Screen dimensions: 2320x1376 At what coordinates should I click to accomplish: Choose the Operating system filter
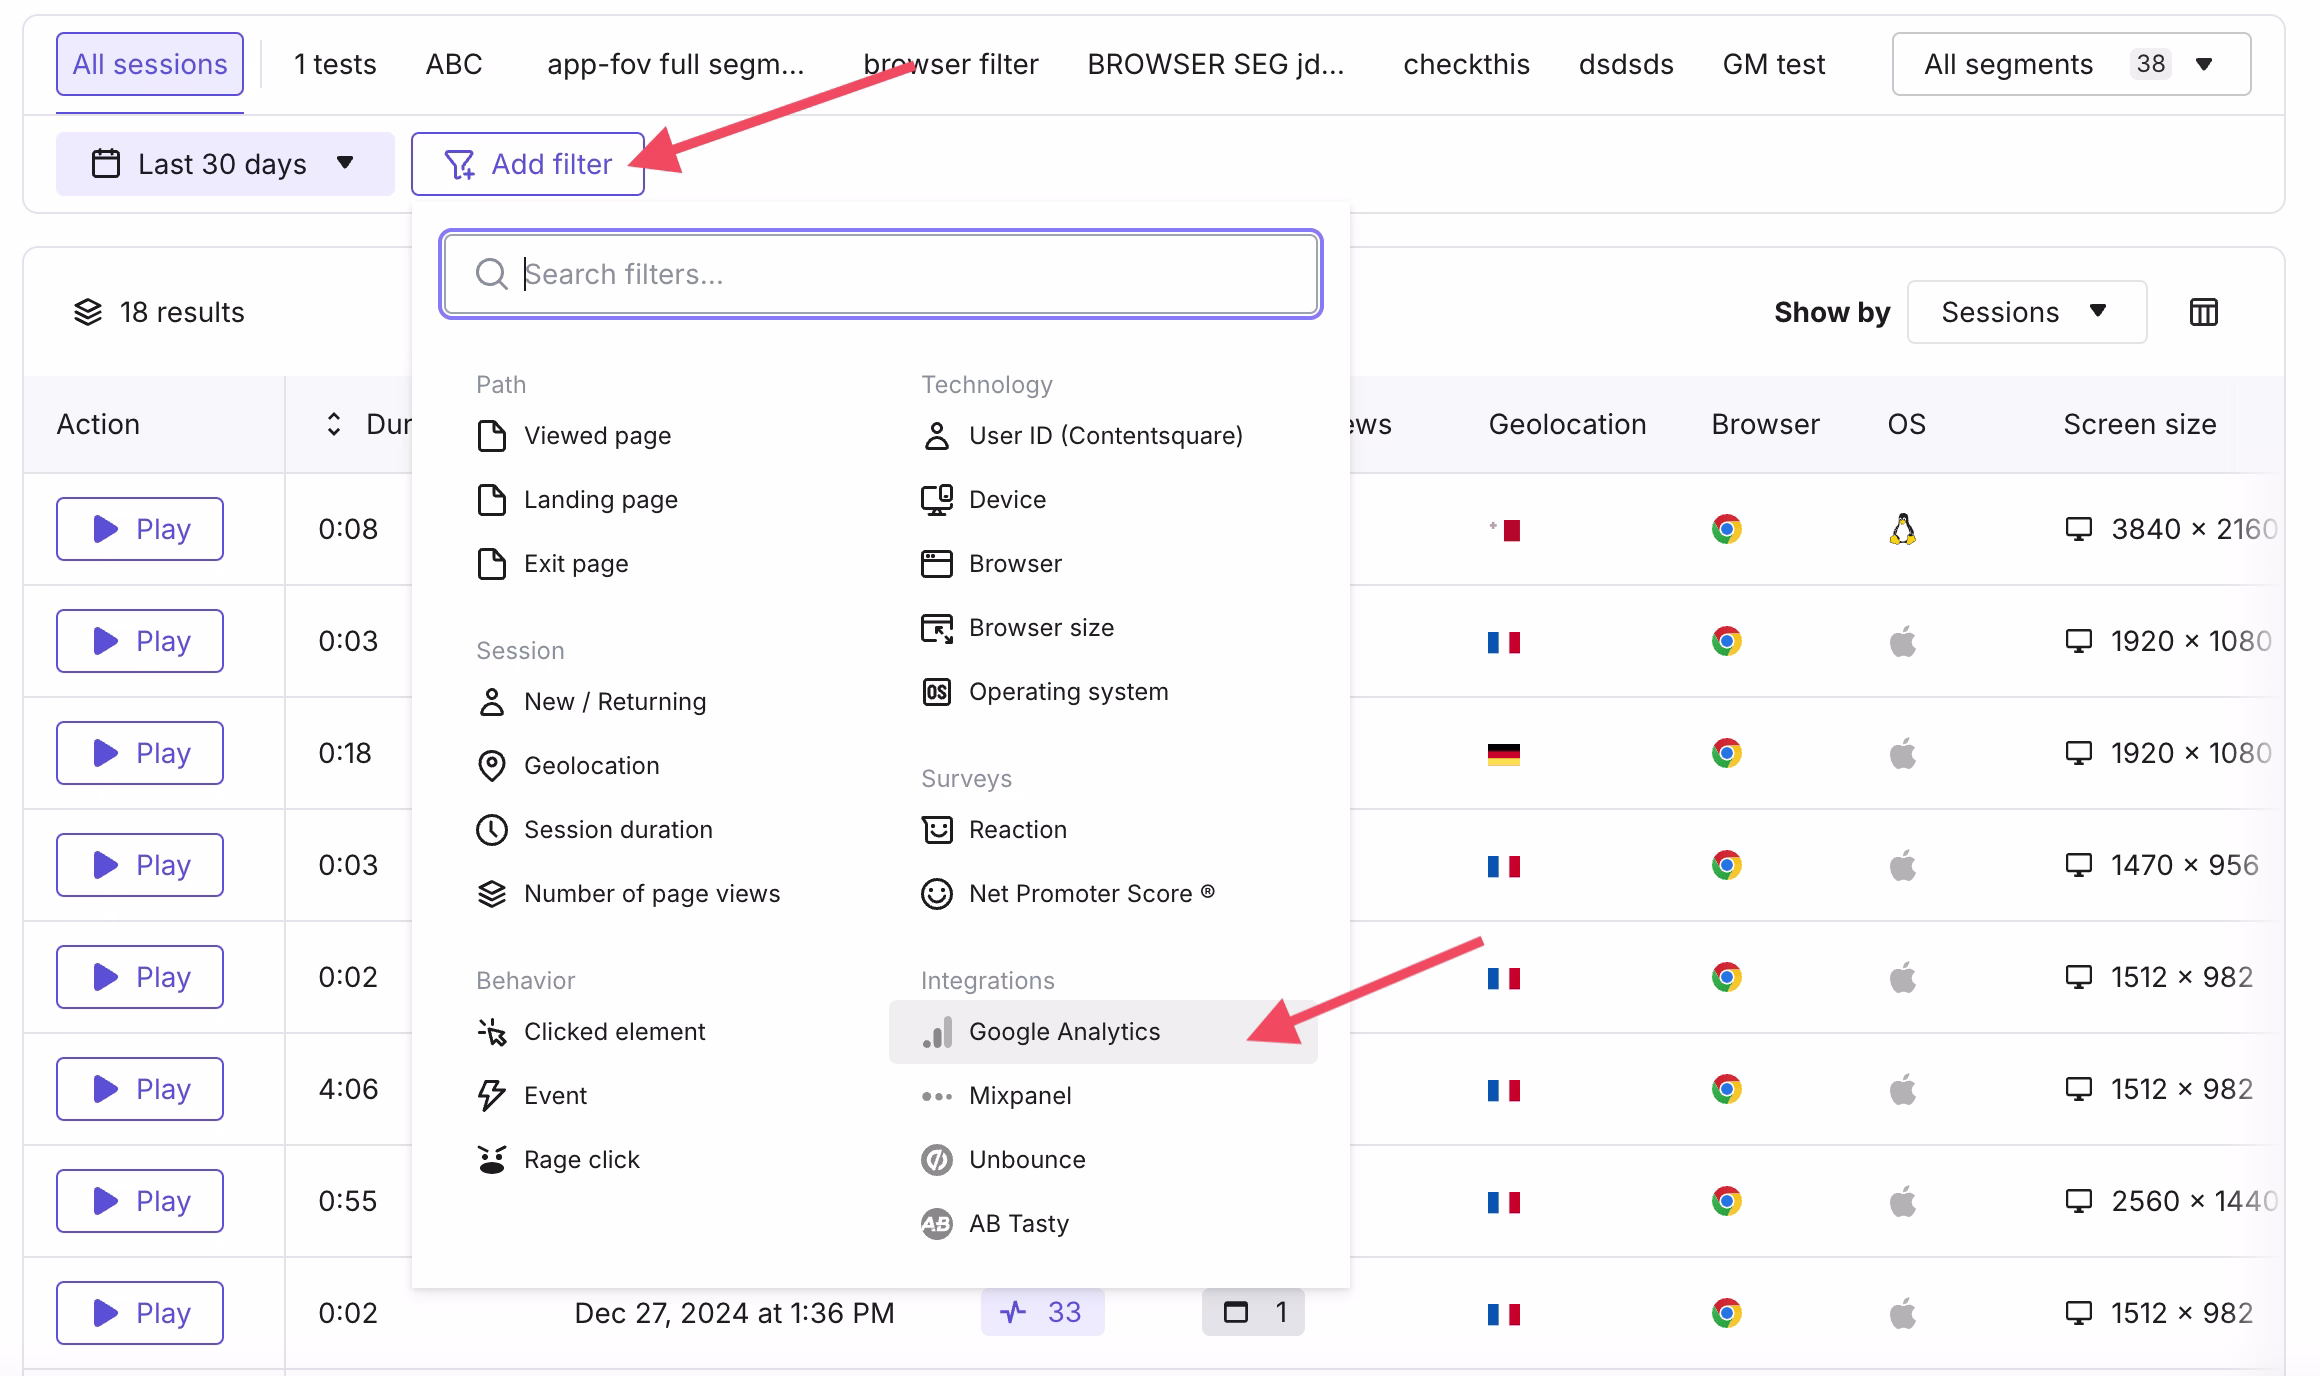pyautogui.click(x=1067, y=692)
